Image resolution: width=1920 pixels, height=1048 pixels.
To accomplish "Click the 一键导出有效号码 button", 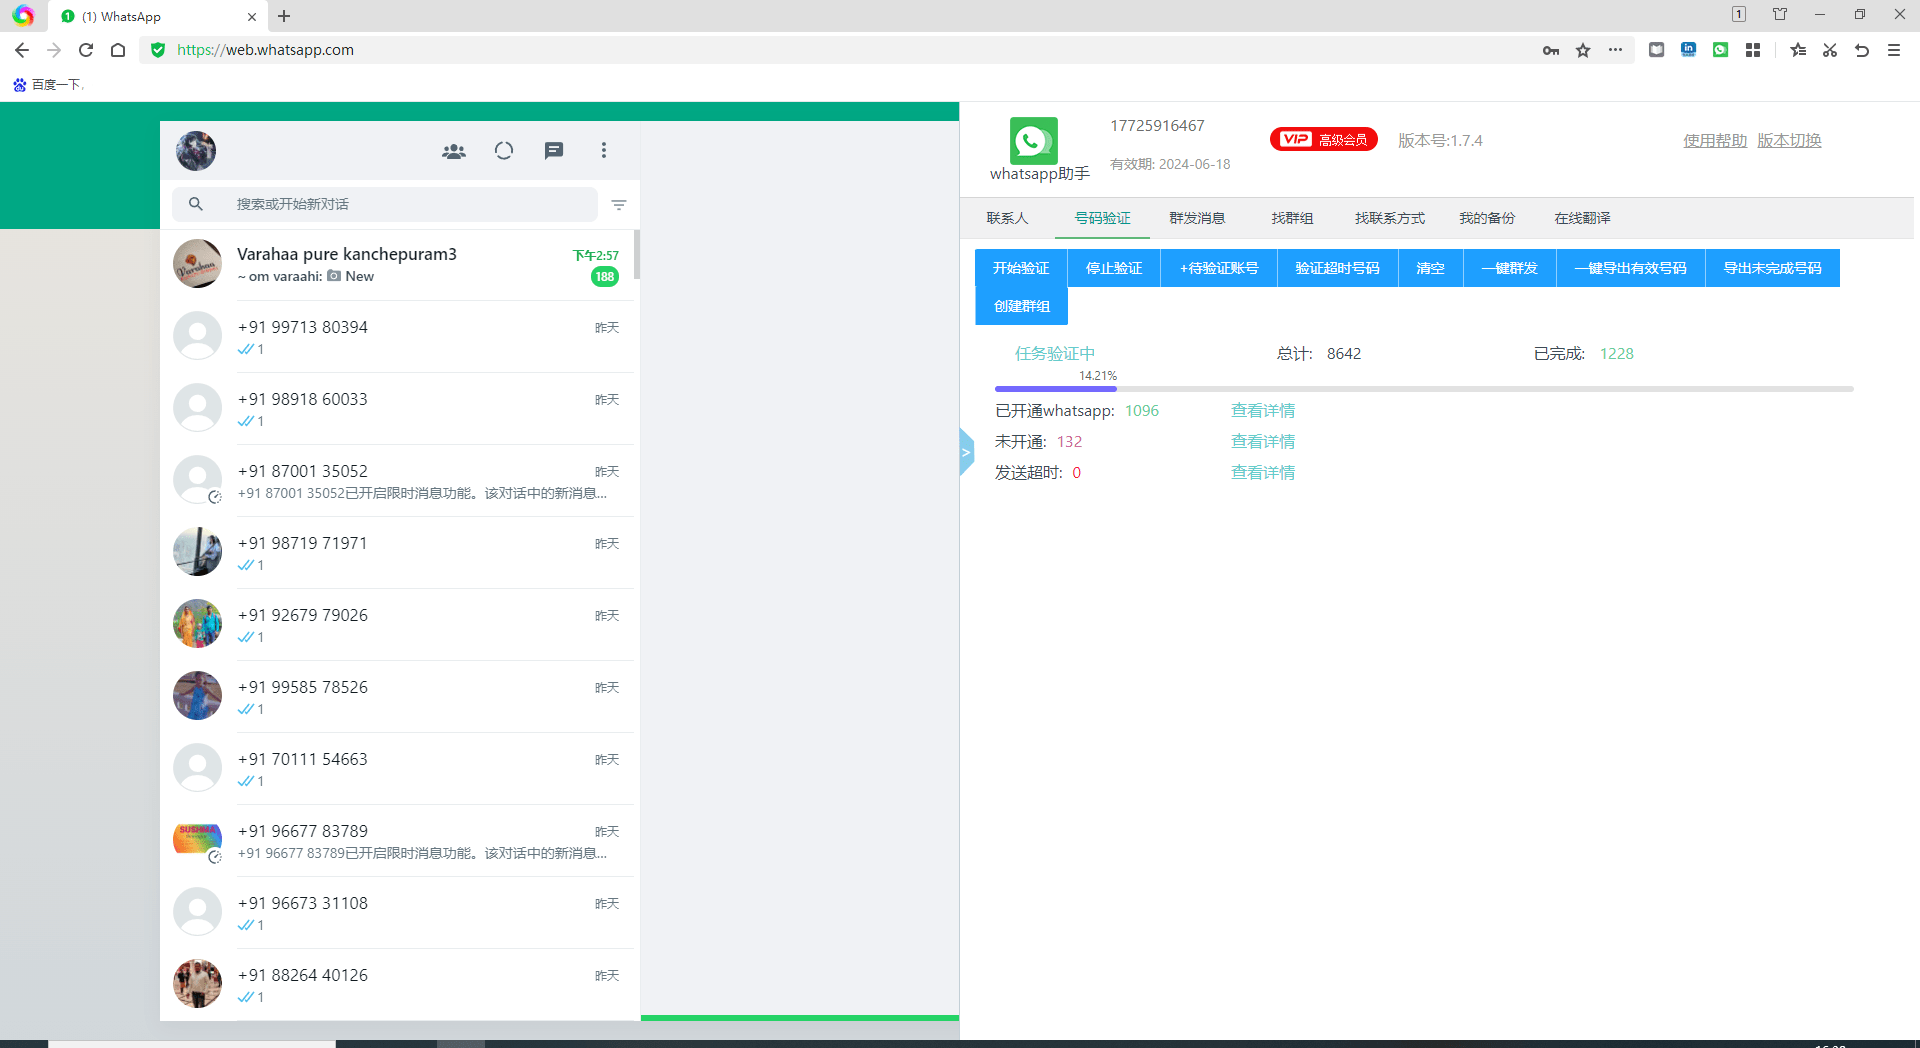I will click(1631, 268).
